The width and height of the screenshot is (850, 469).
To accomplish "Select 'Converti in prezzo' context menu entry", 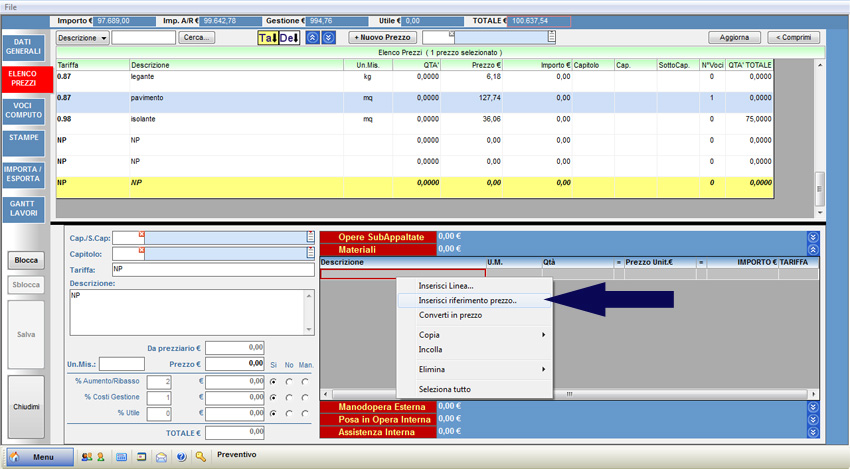I will 450,315.
